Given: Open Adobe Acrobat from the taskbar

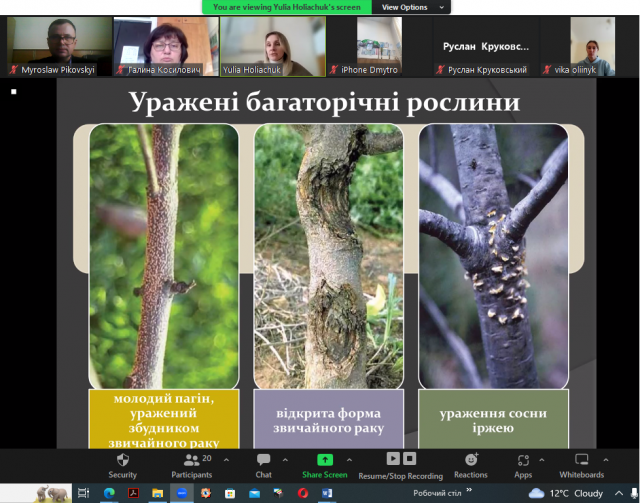Looking at the screenshot, I should point(133,493).
